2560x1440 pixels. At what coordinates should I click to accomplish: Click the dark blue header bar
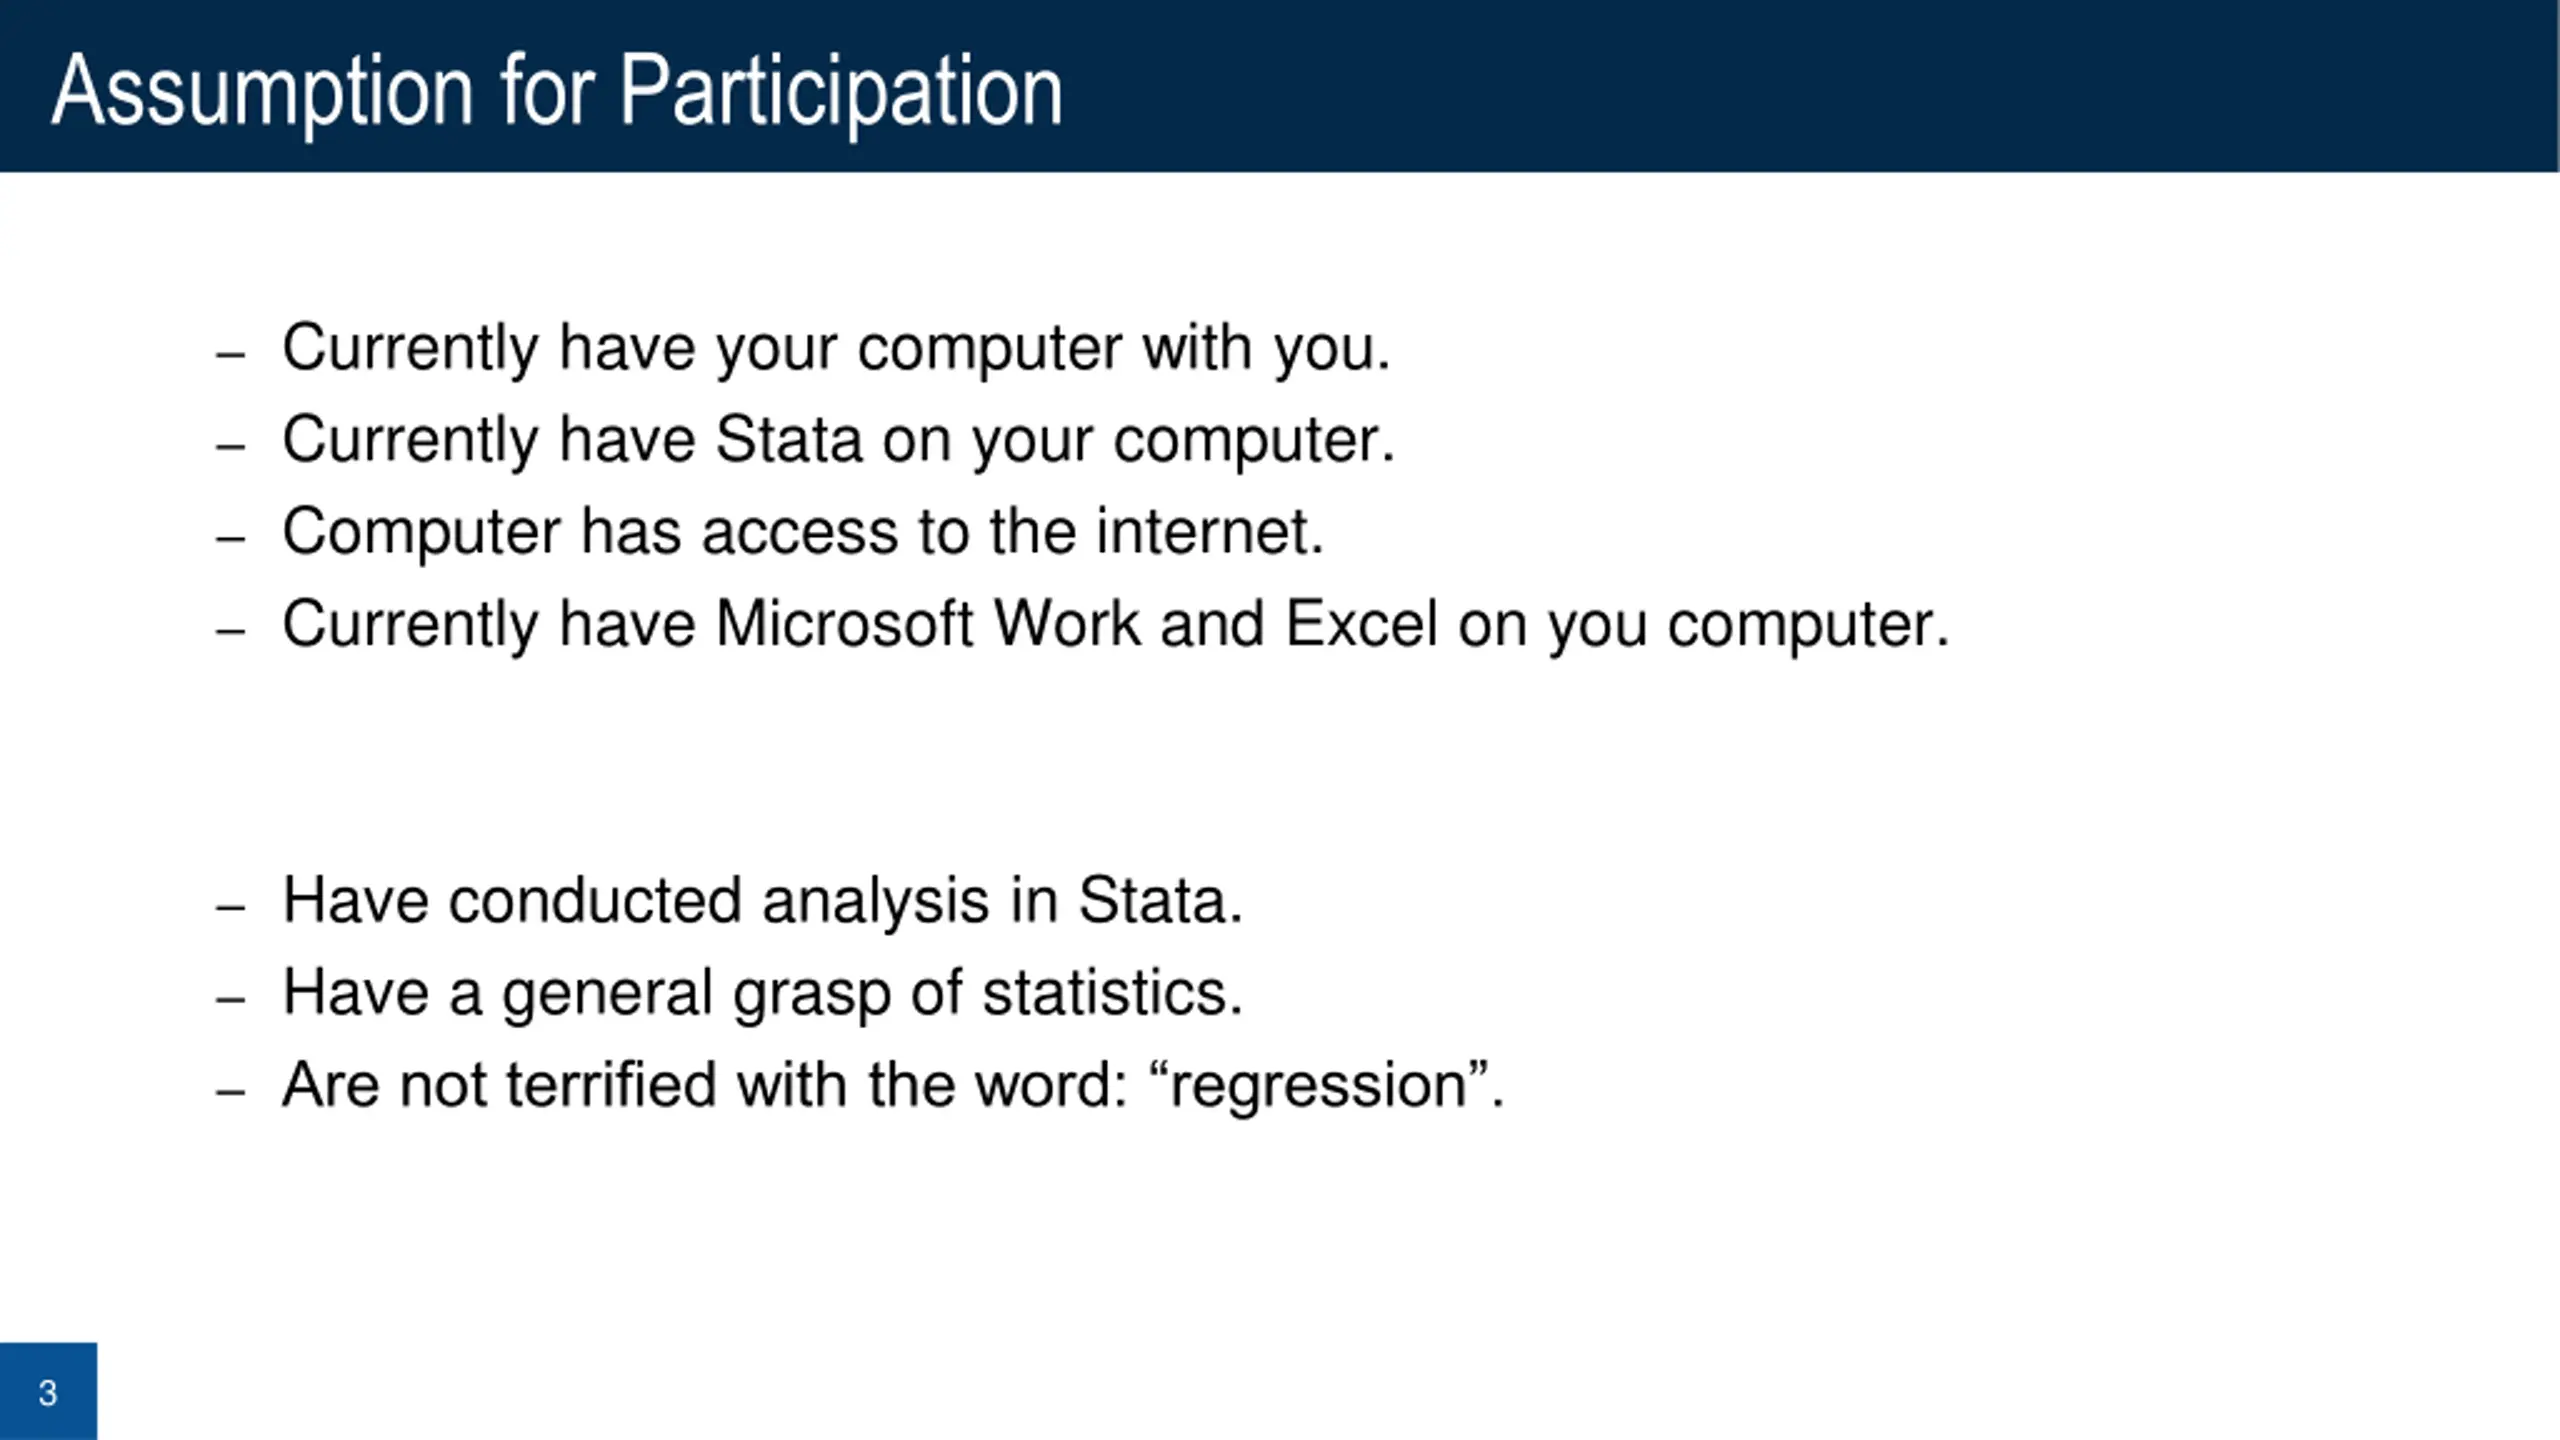(1280, 86)
